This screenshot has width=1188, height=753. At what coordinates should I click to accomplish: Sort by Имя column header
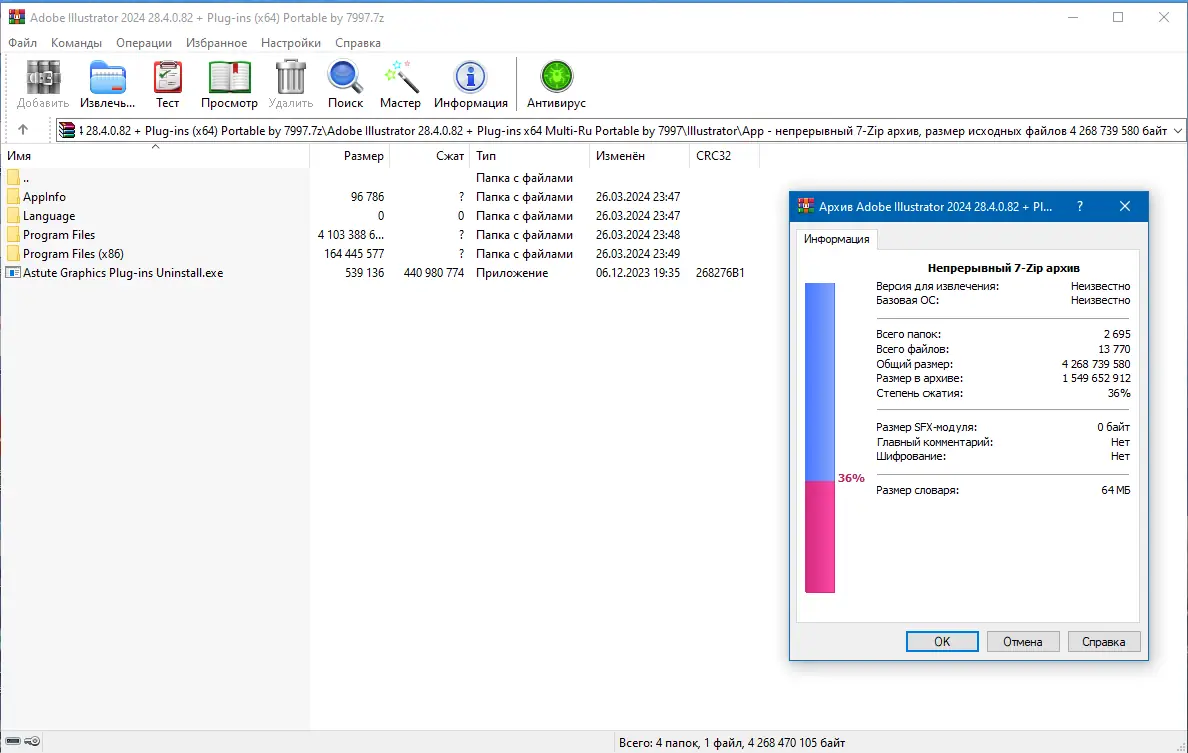point(155,155)
